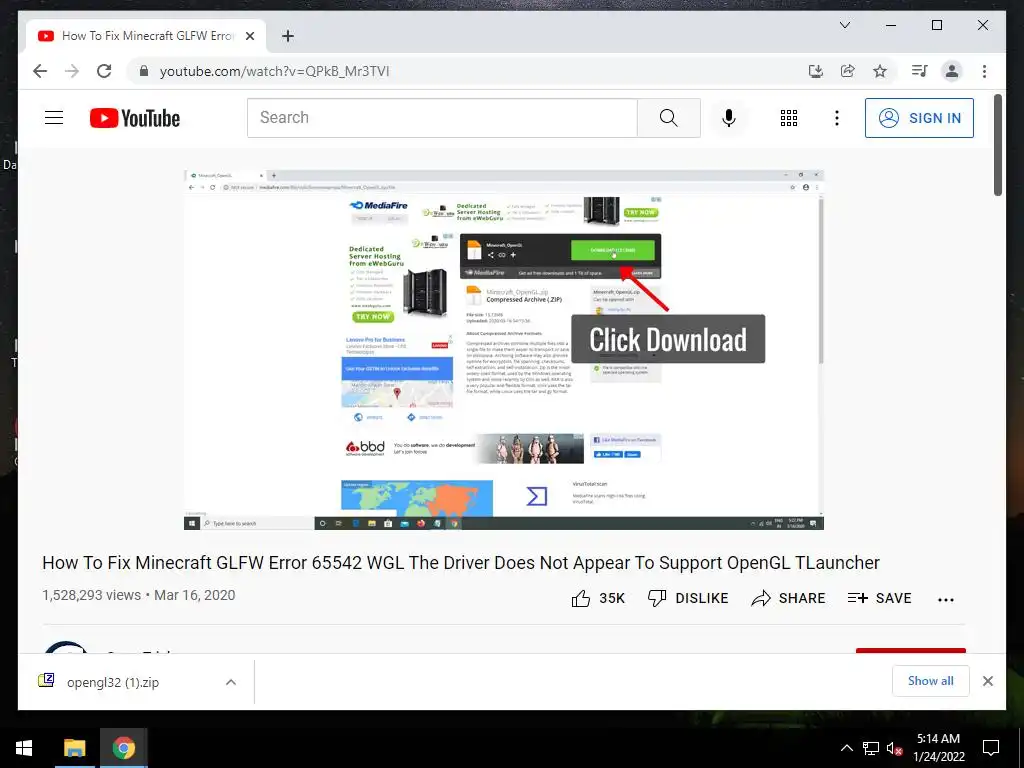SAVE the video to a playlist
The height and width of the screenshot is (768, 1024).
[x=880, y=598]
